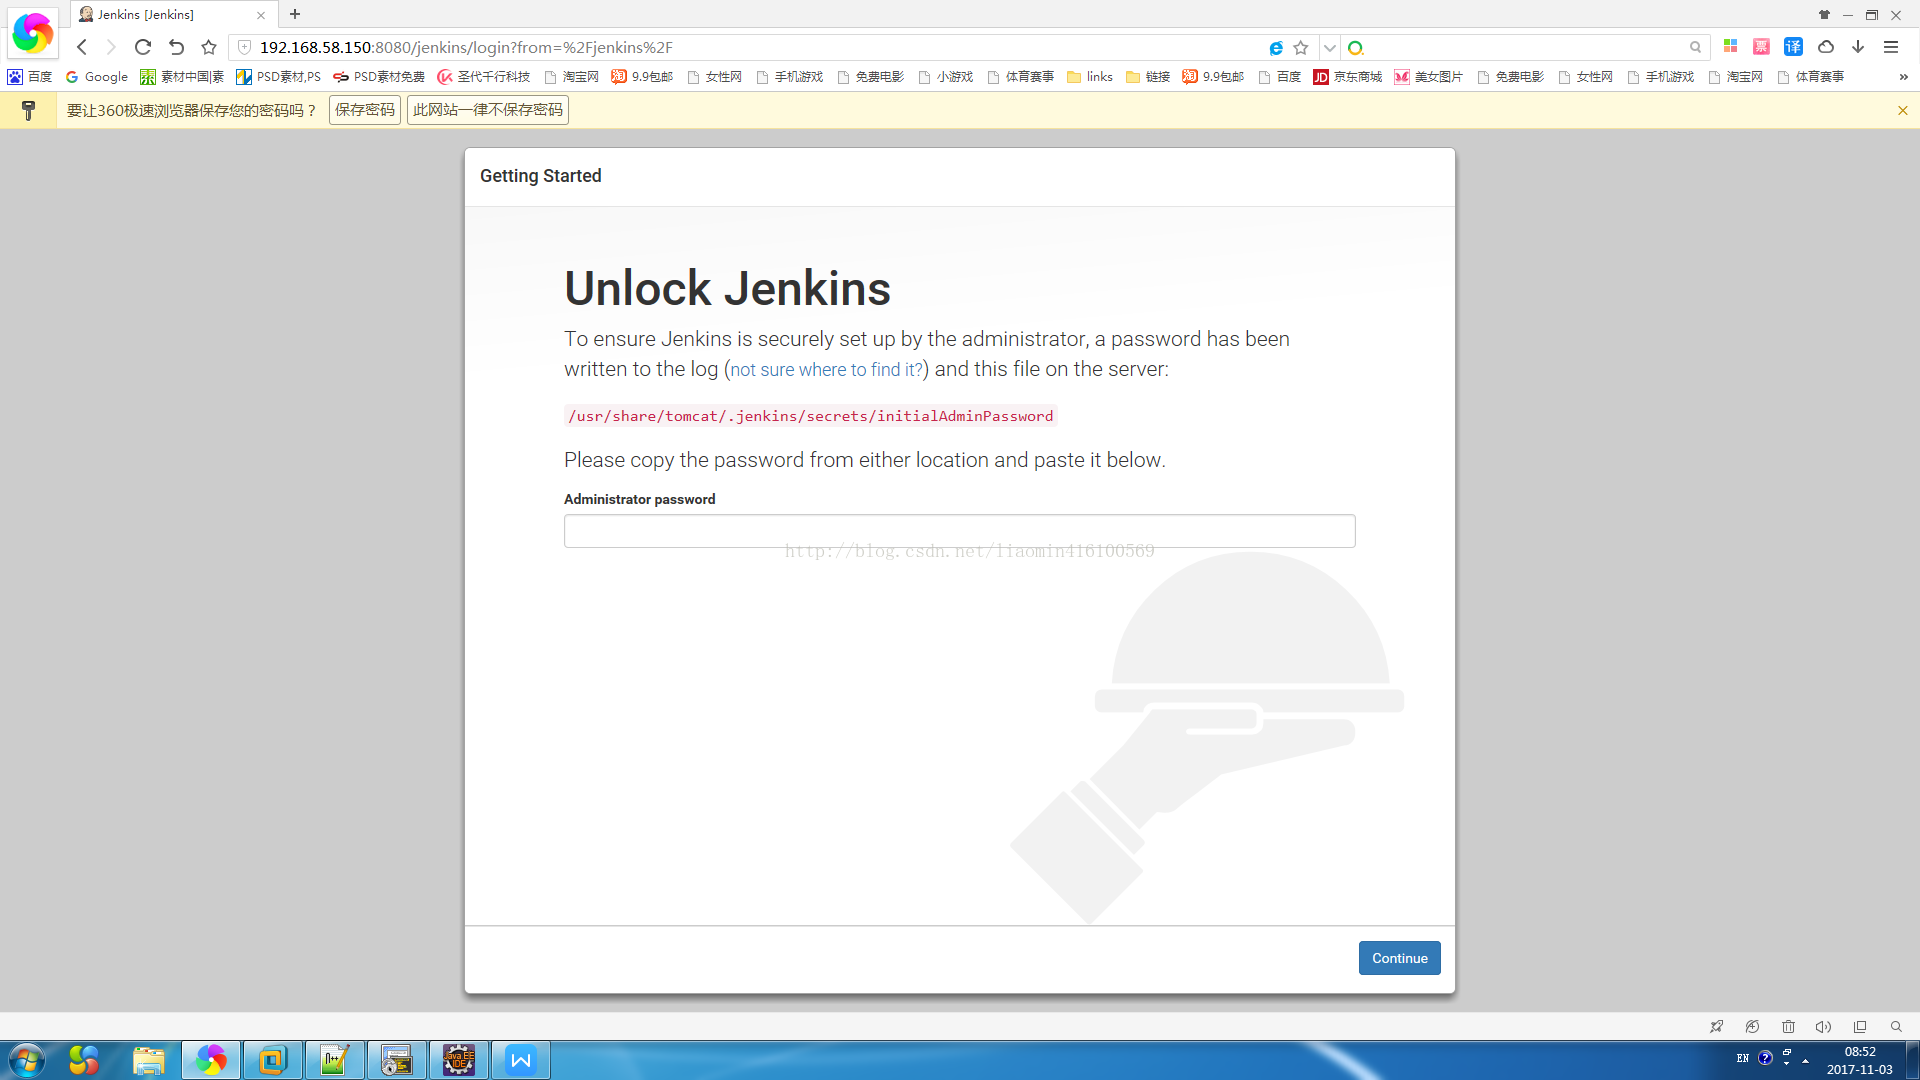Dismiss the save password notification bar
The height and width of the screenshot is (1080, 1920).
(1903, 111)
